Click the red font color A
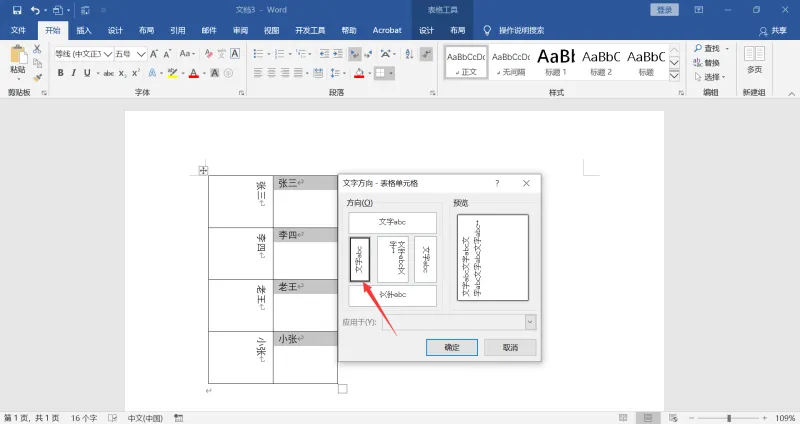Image resolution: width=800 pixels, height=424 pixels. click(193, 73)
